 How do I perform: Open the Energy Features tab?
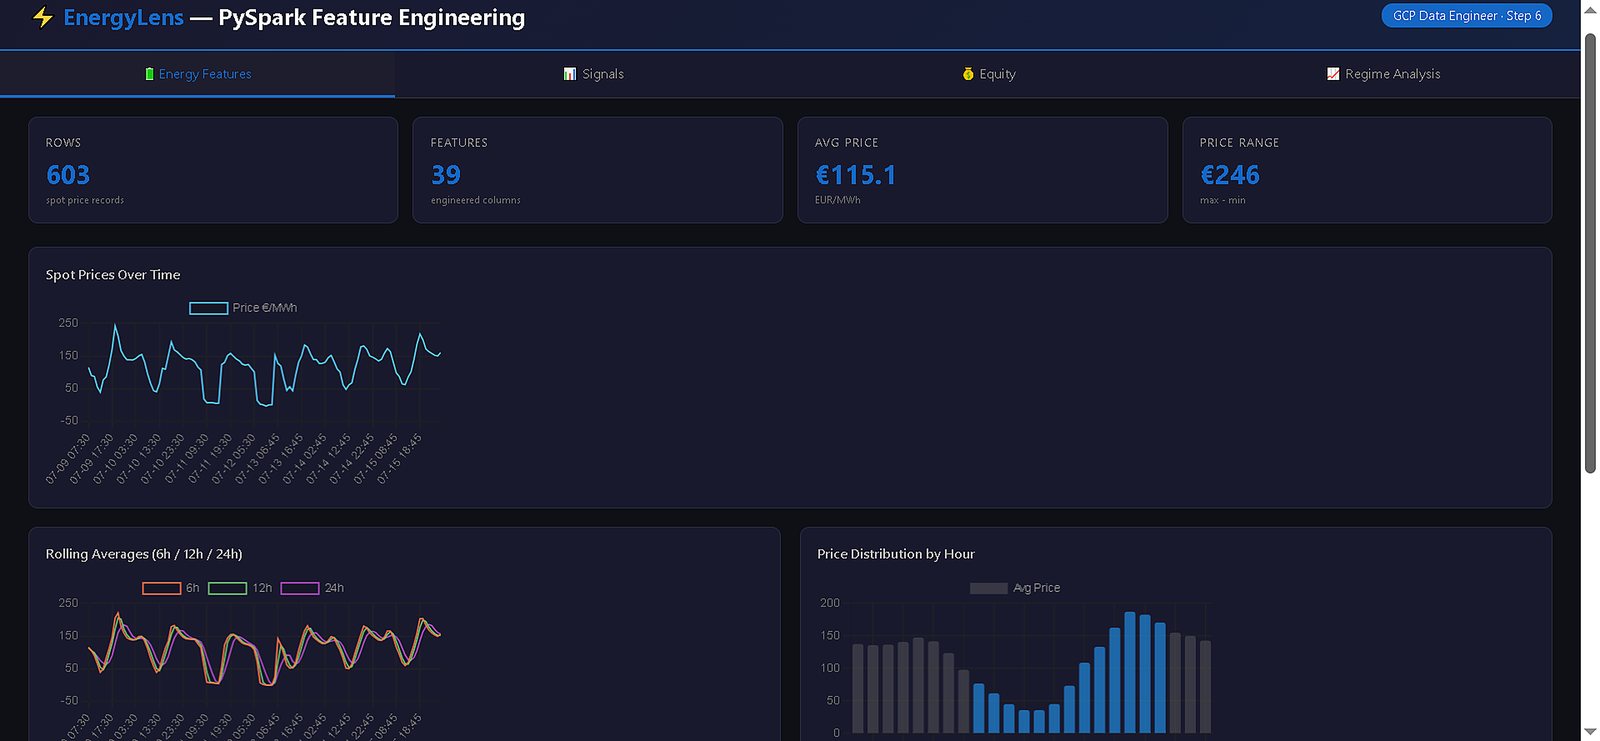click(197, 74)
